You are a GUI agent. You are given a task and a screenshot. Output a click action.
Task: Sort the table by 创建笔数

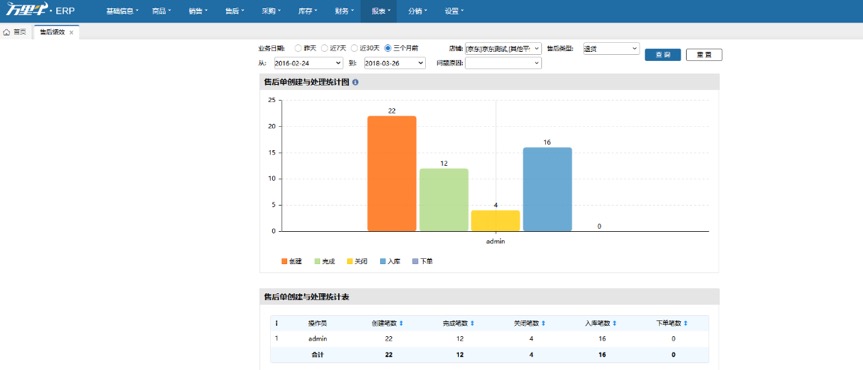tap(401, 323)
